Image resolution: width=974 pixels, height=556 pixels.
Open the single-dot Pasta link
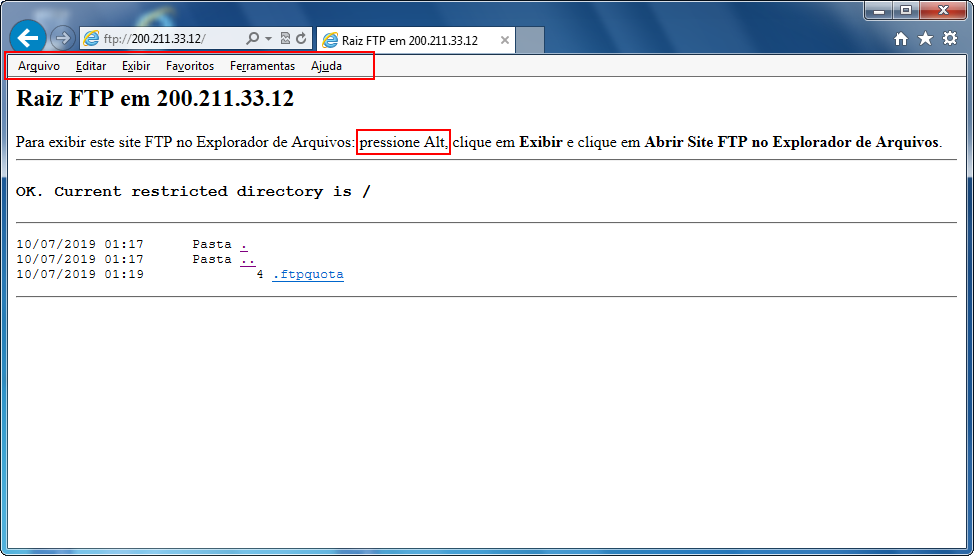244,244
